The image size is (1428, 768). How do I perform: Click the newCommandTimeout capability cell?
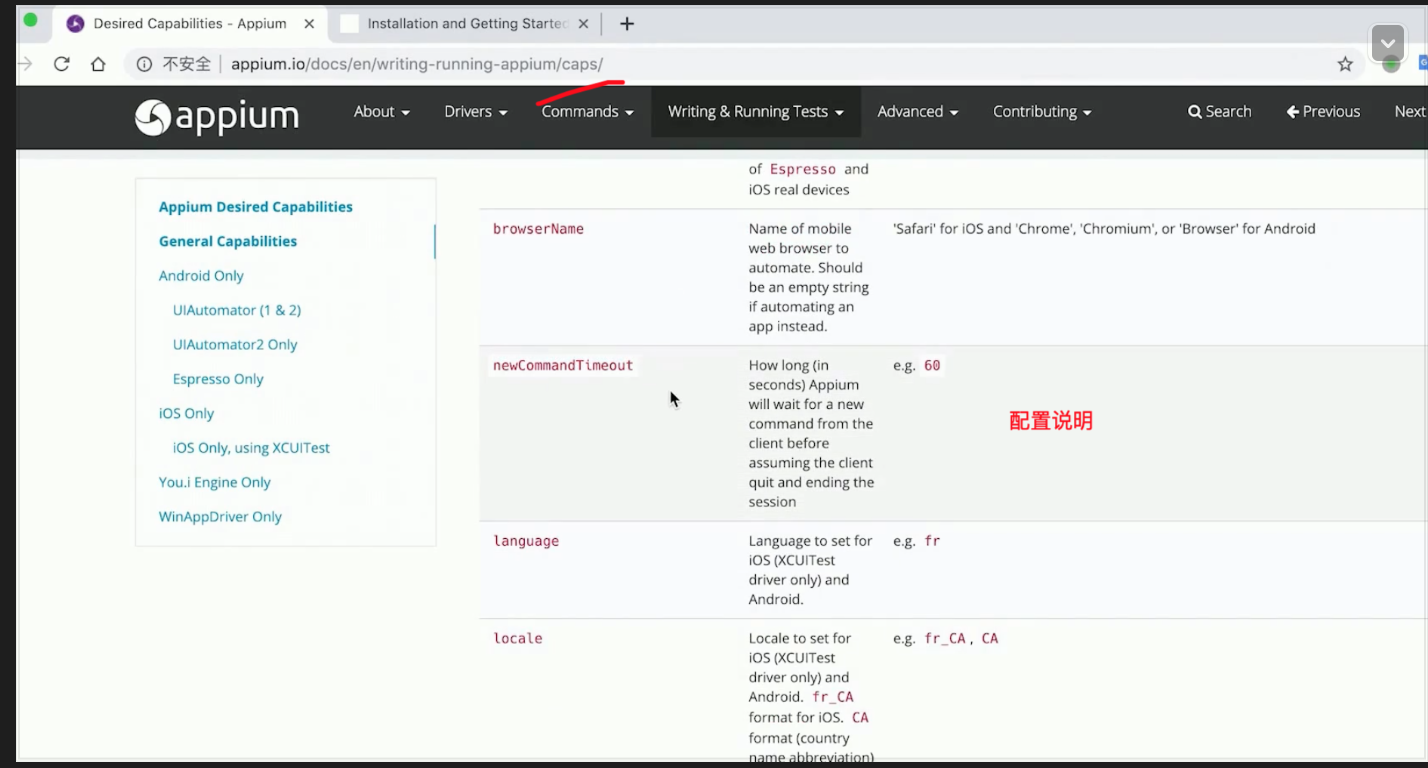click(x=563, y=366)
